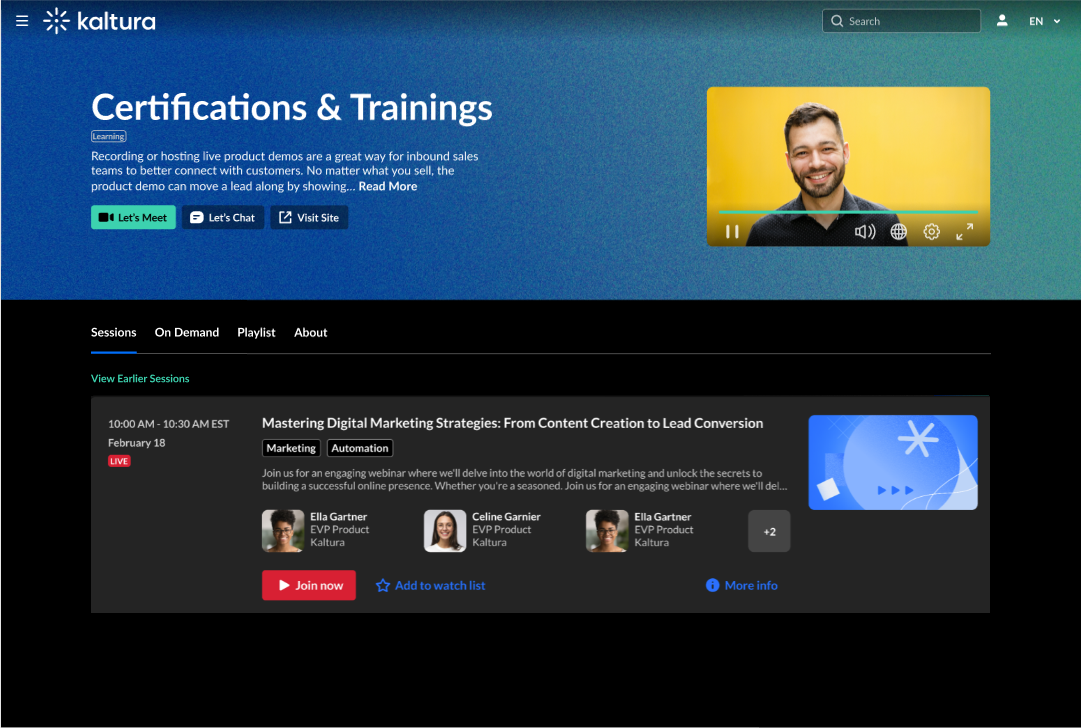
Task: Click Read More link
Action: click(387, 186)
